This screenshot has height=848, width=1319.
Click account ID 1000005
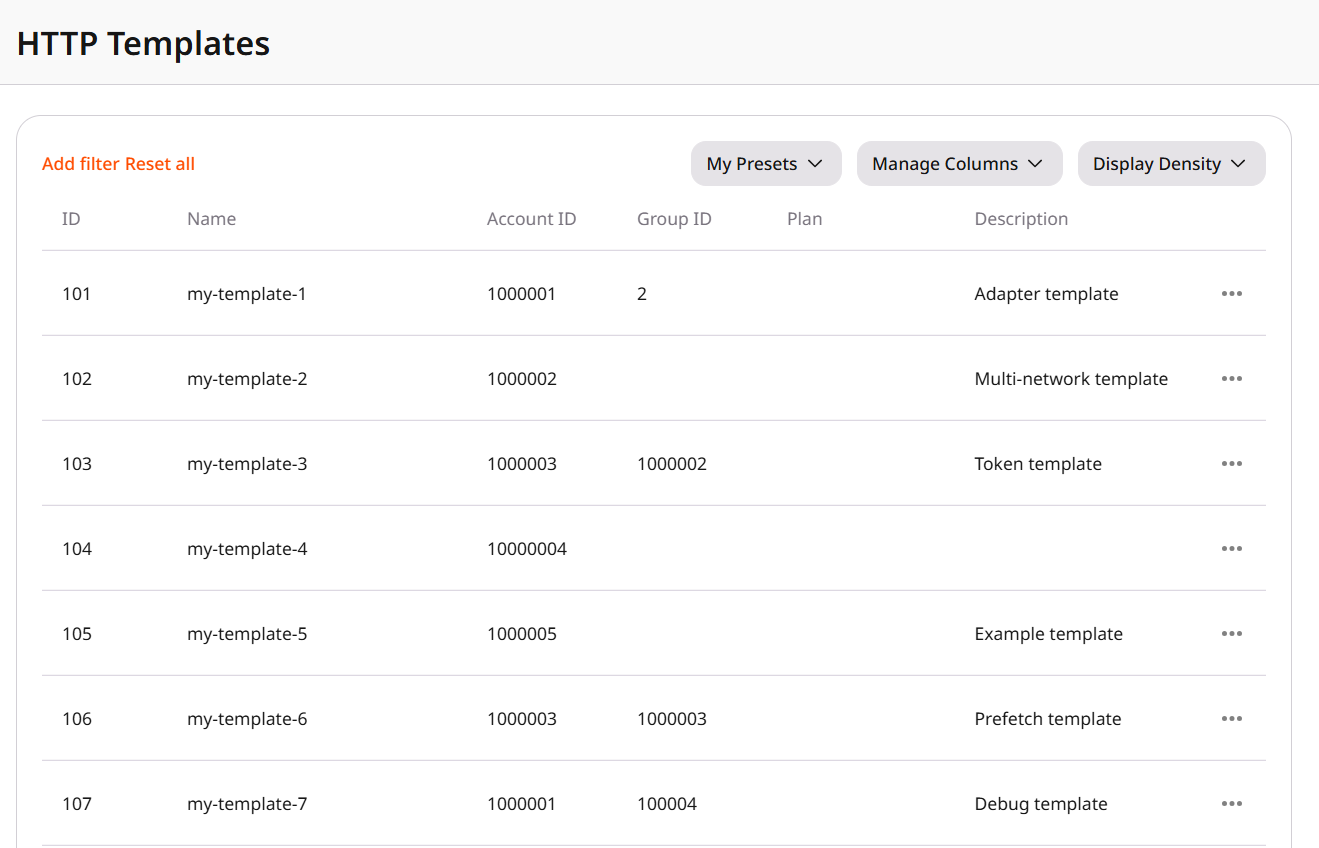click(522, 634)
